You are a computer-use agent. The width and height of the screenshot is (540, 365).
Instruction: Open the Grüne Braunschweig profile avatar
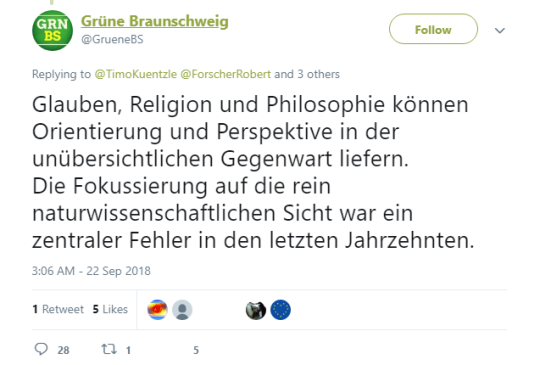(52, 30)
